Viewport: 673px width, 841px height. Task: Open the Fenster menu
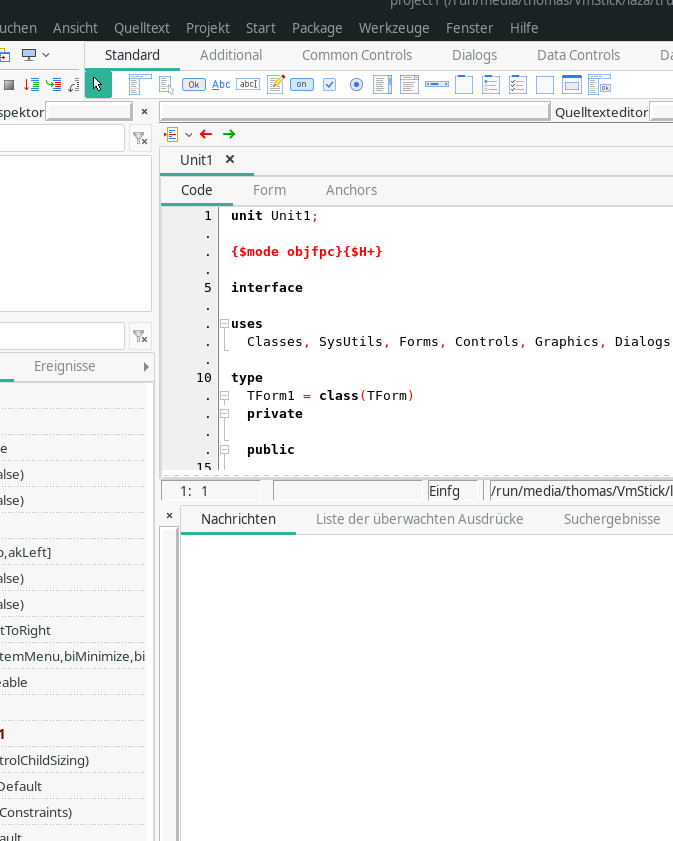click(x=469, y=28)
